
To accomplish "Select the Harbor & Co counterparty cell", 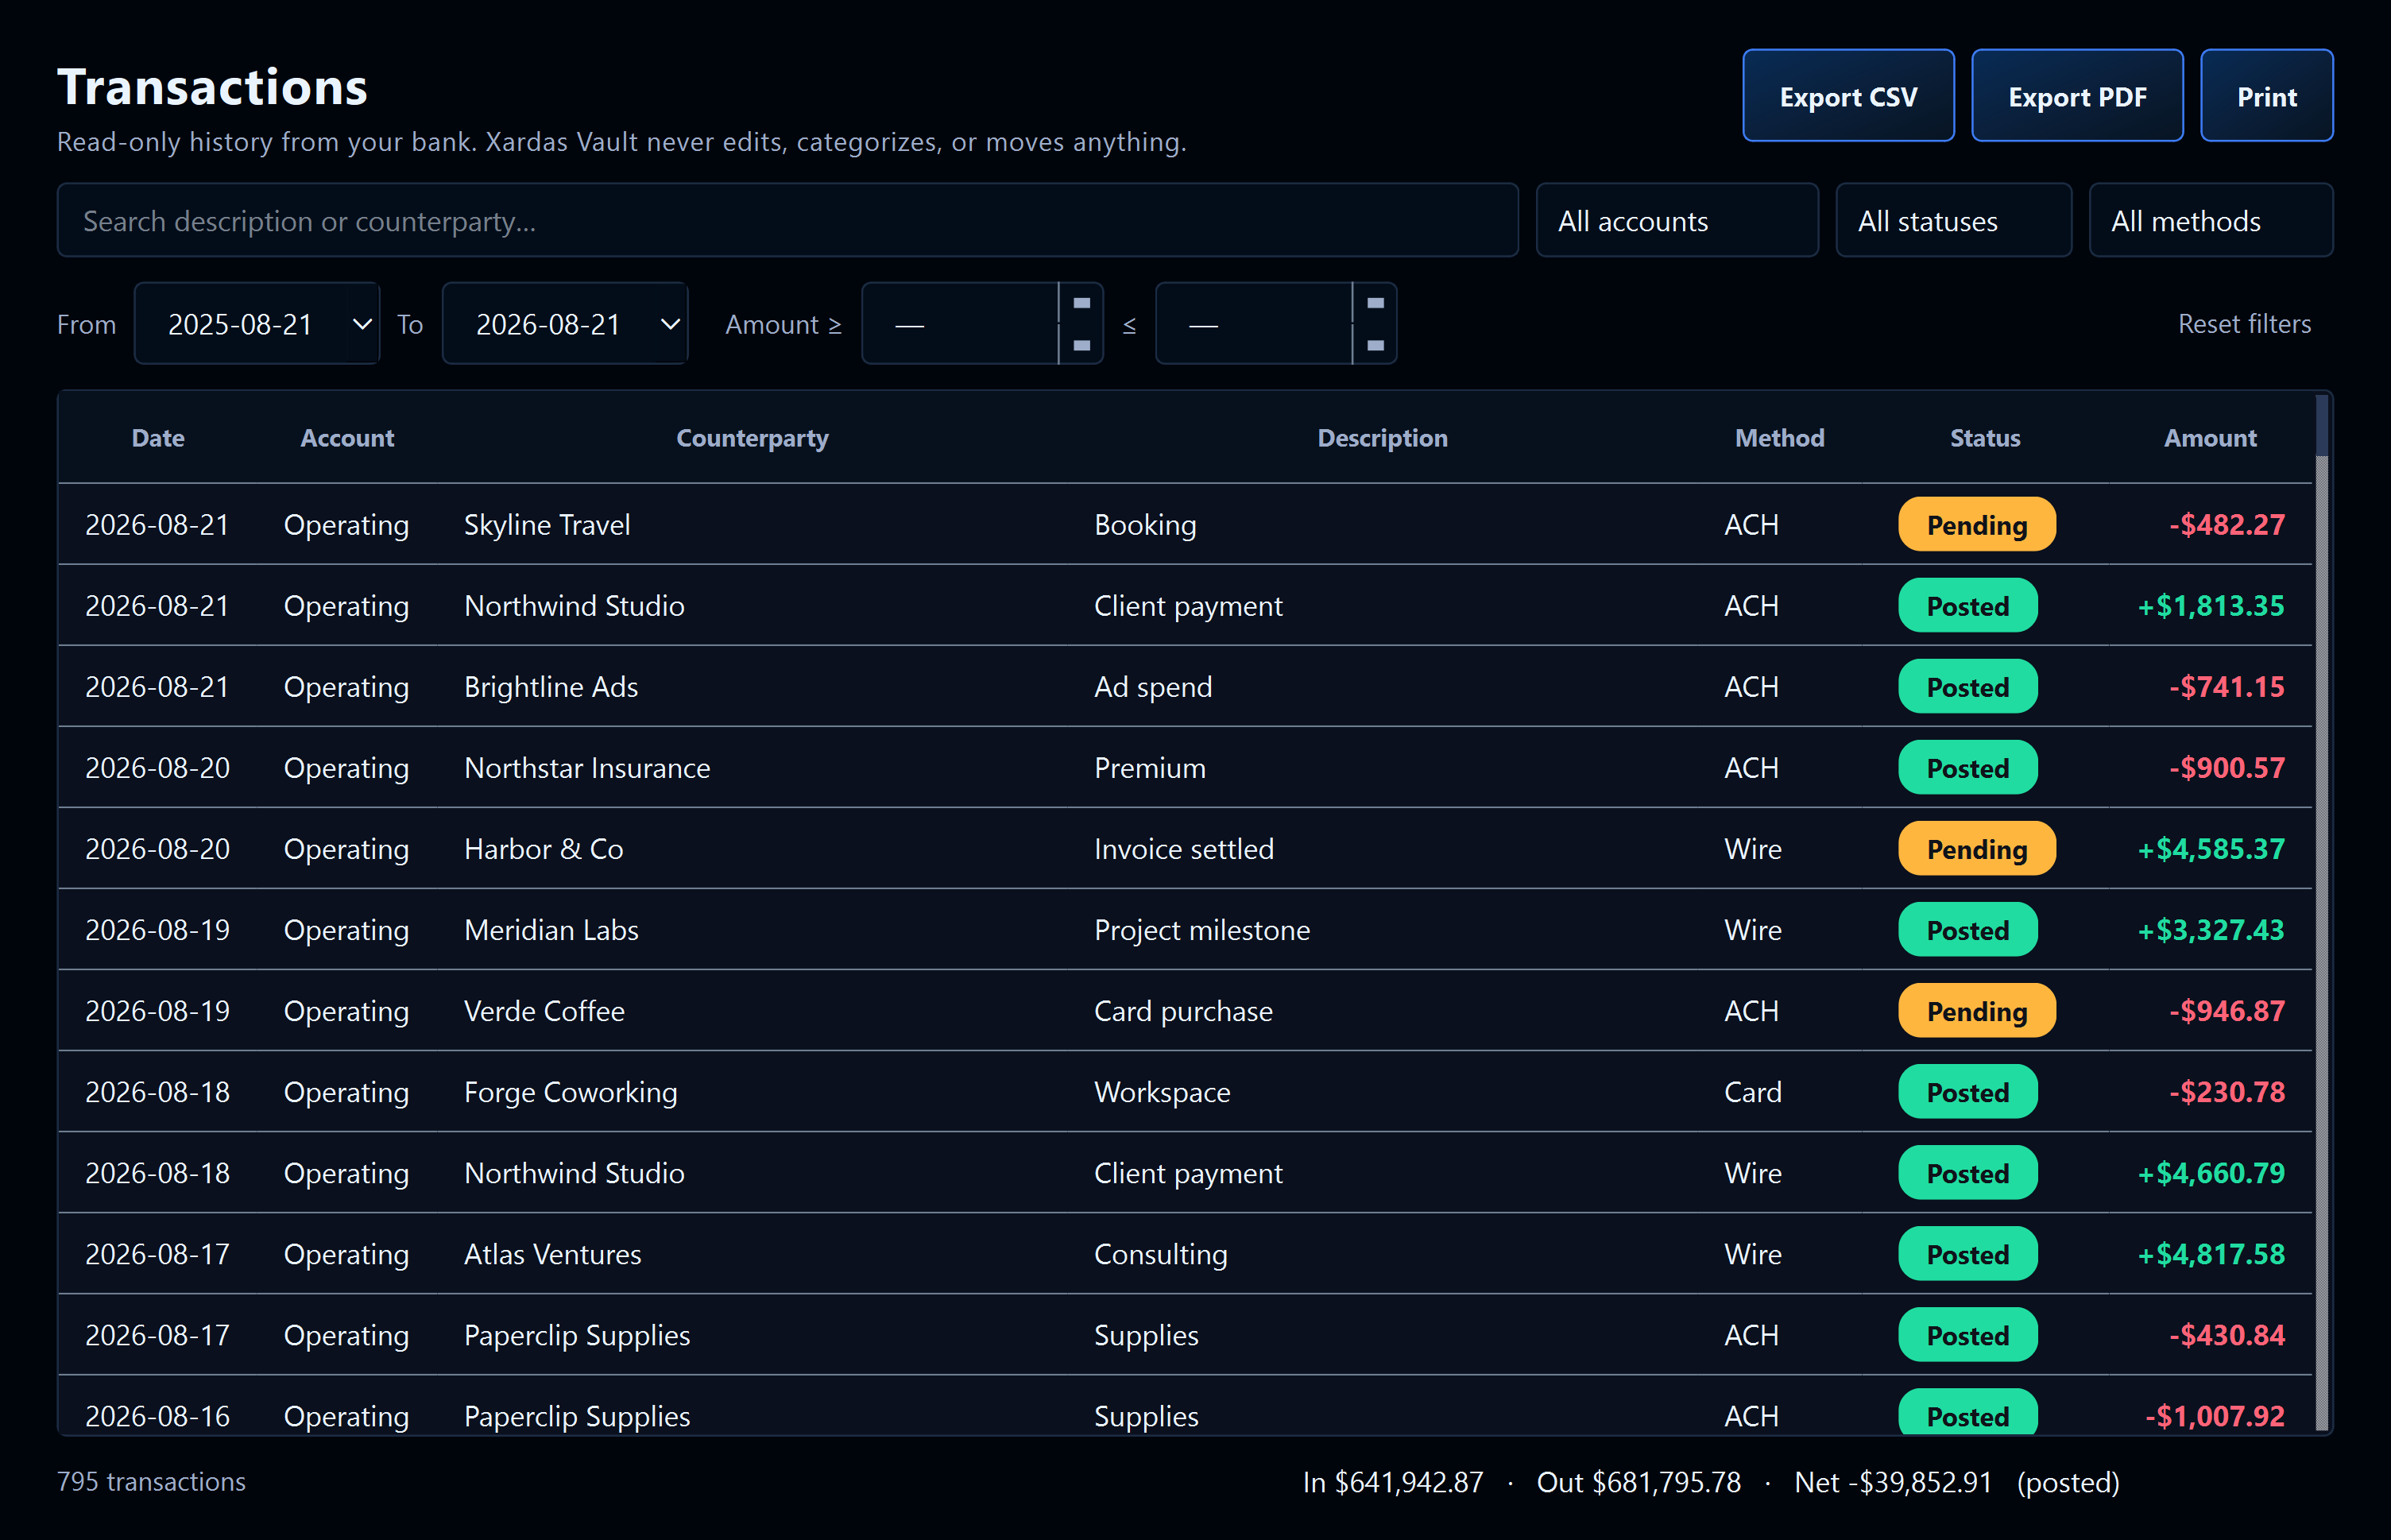I will (751, 849).
